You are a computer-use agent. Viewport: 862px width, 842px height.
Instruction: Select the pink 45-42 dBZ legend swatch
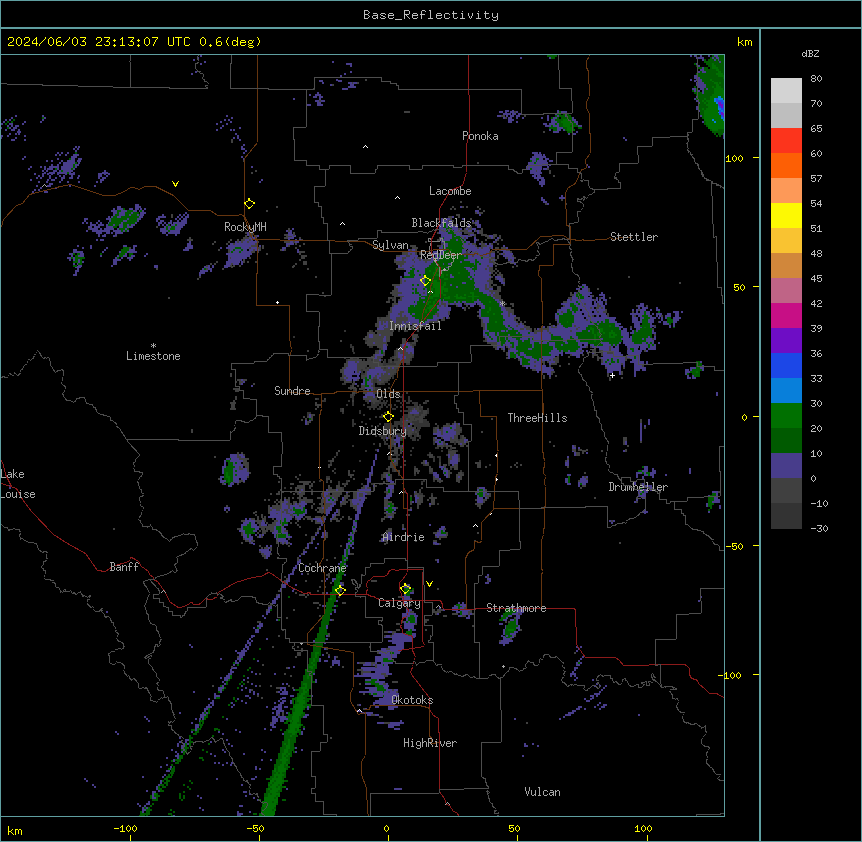click(x=786, y=291)
